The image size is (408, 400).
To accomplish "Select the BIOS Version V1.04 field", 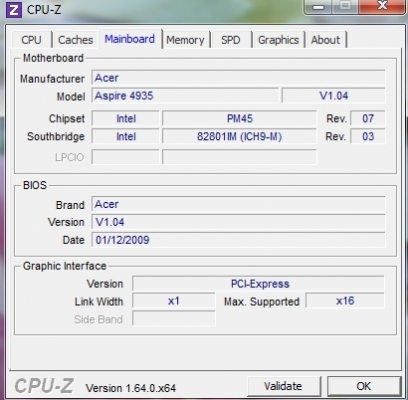I will tap(238, 222).
